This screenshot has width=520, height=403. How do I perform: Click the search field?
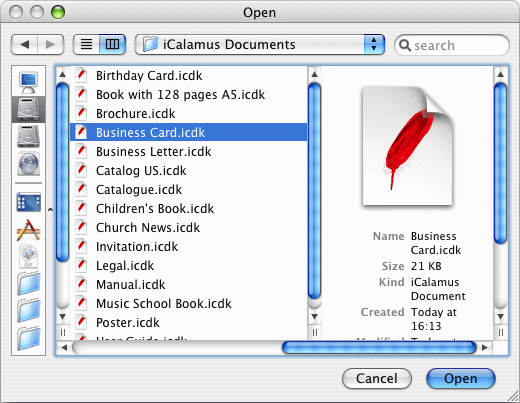(x=452, y=45)
